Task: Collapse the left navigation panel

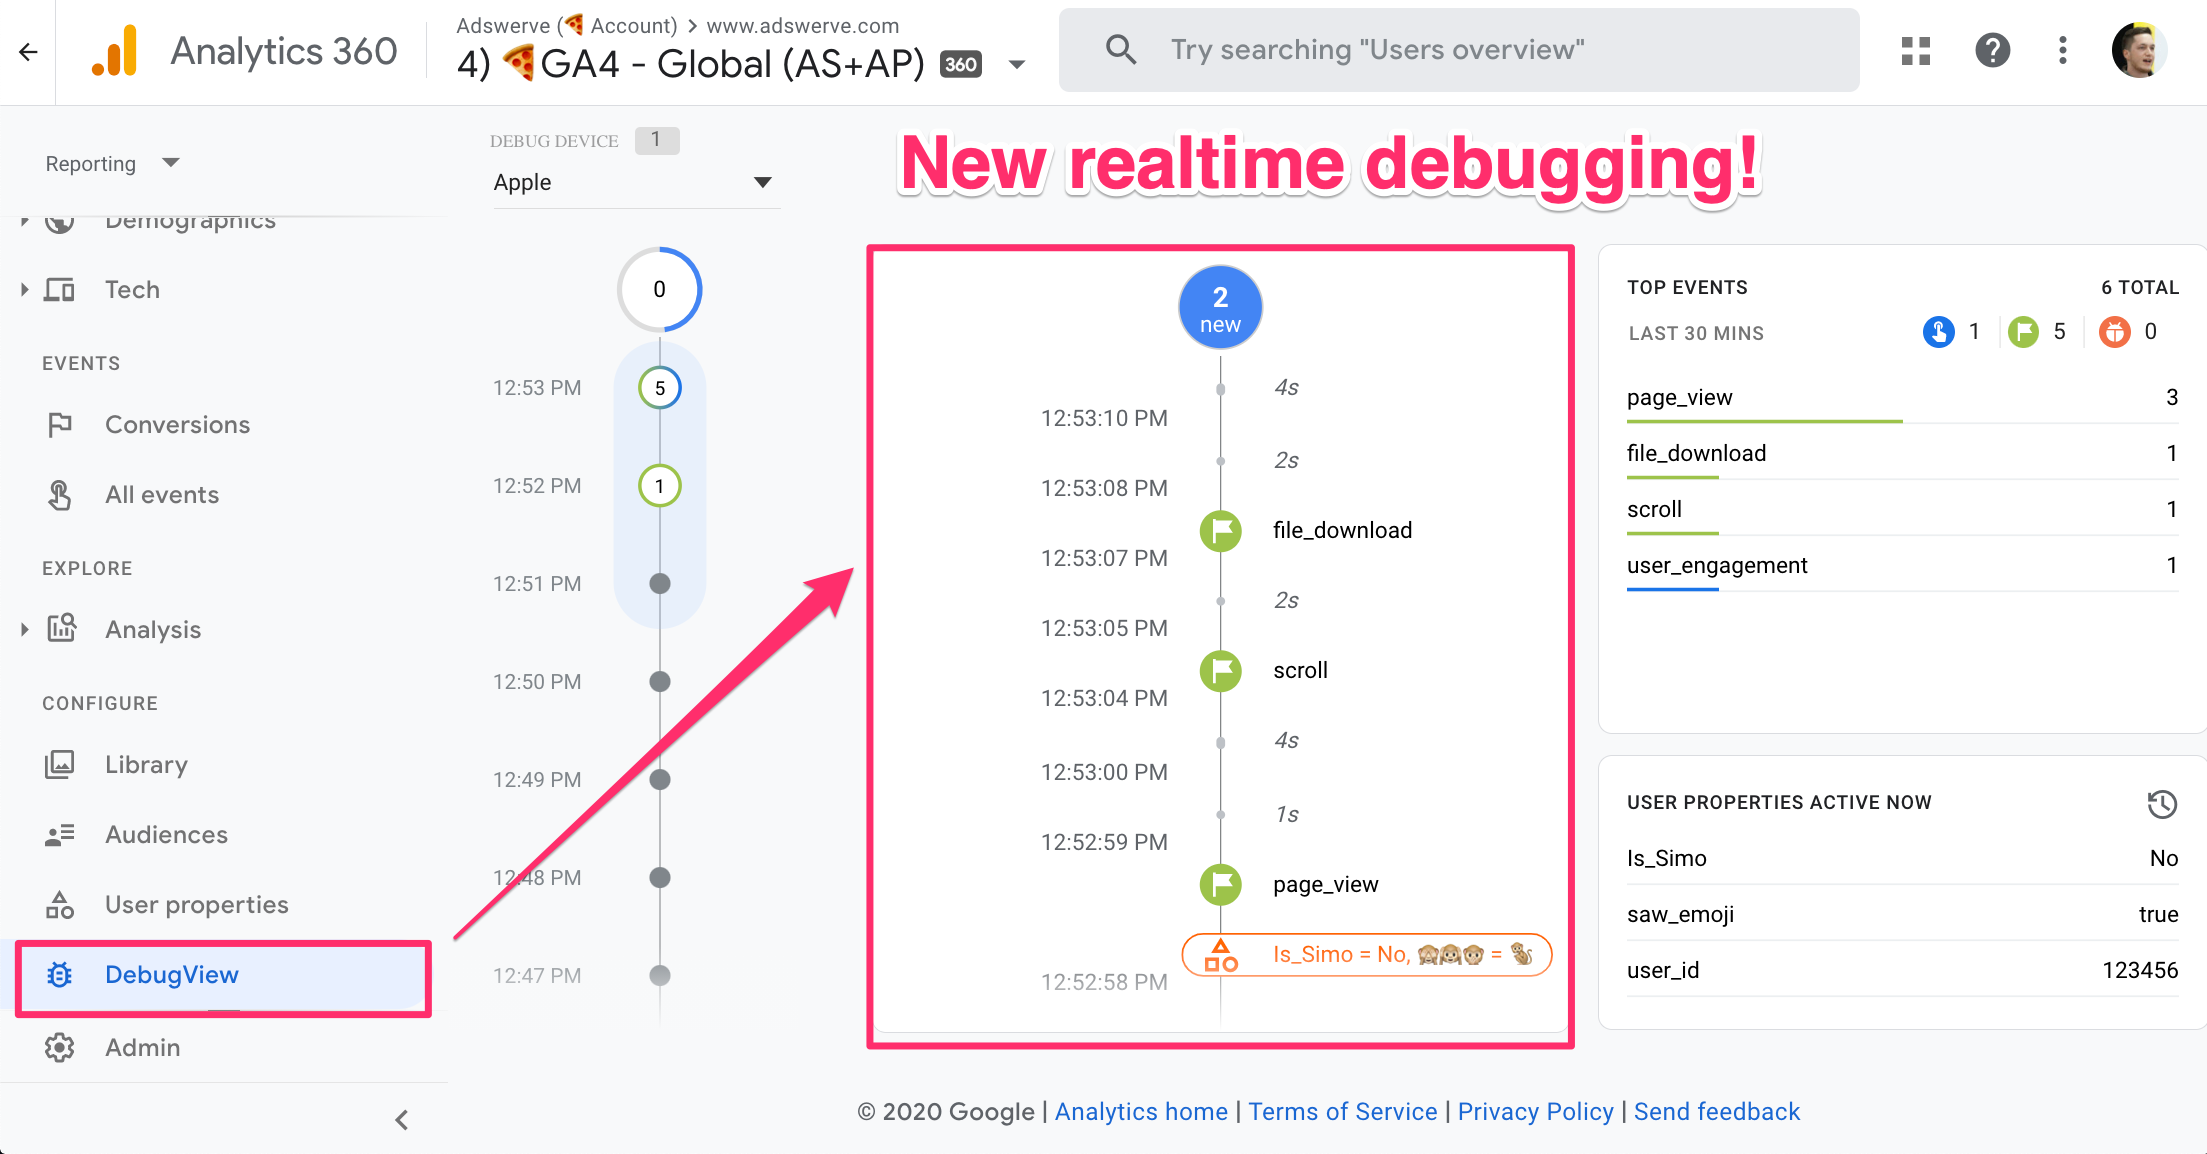Action: click(401, 1119)
